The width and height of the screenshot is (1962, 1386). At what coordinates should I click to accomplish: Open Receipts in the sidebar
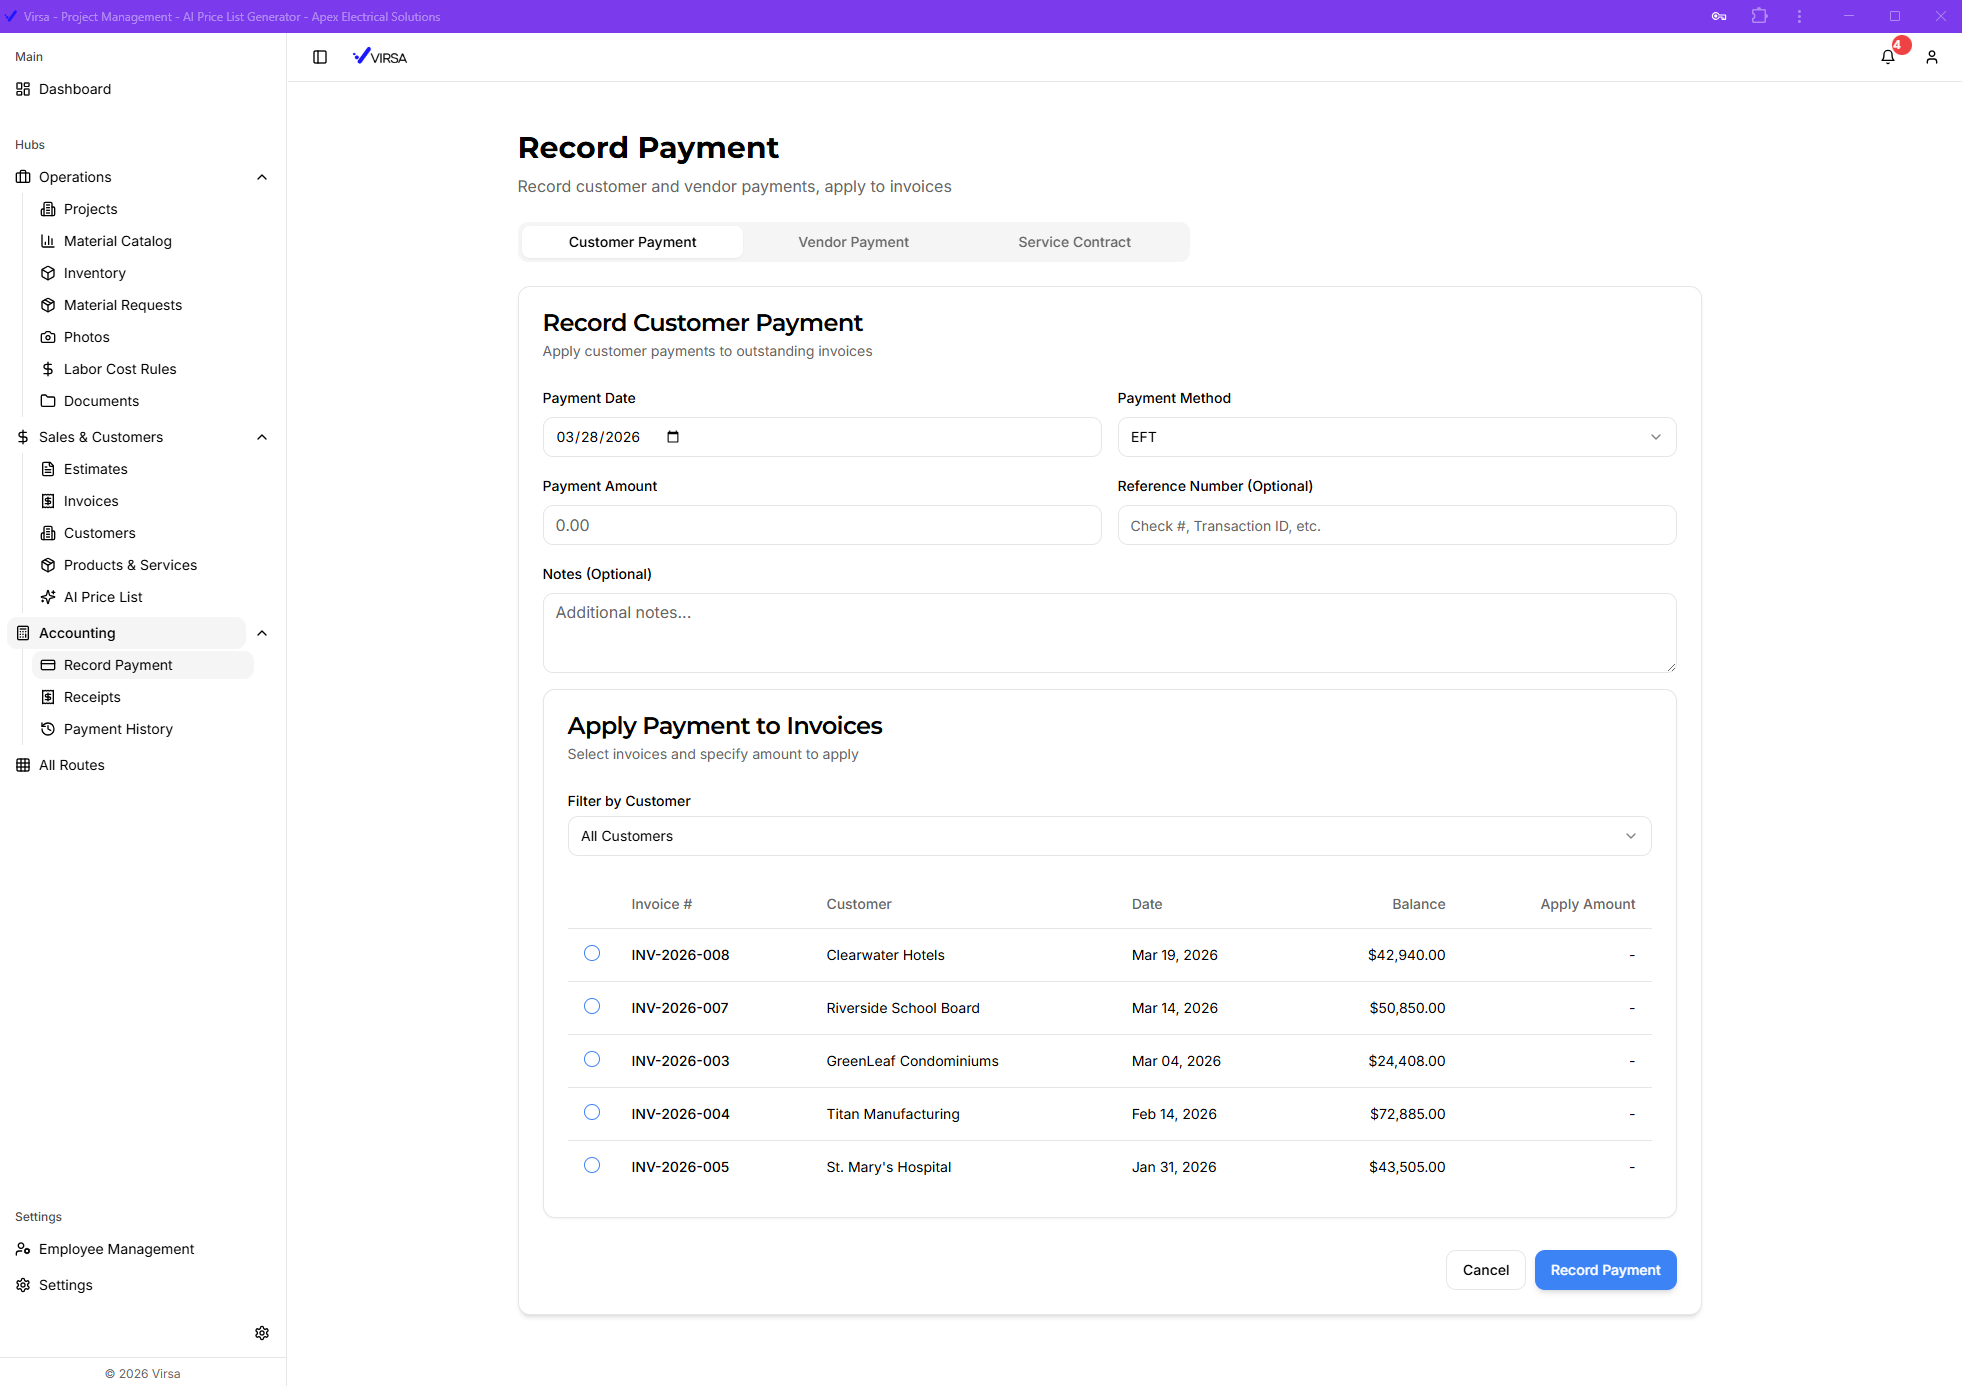92,697
